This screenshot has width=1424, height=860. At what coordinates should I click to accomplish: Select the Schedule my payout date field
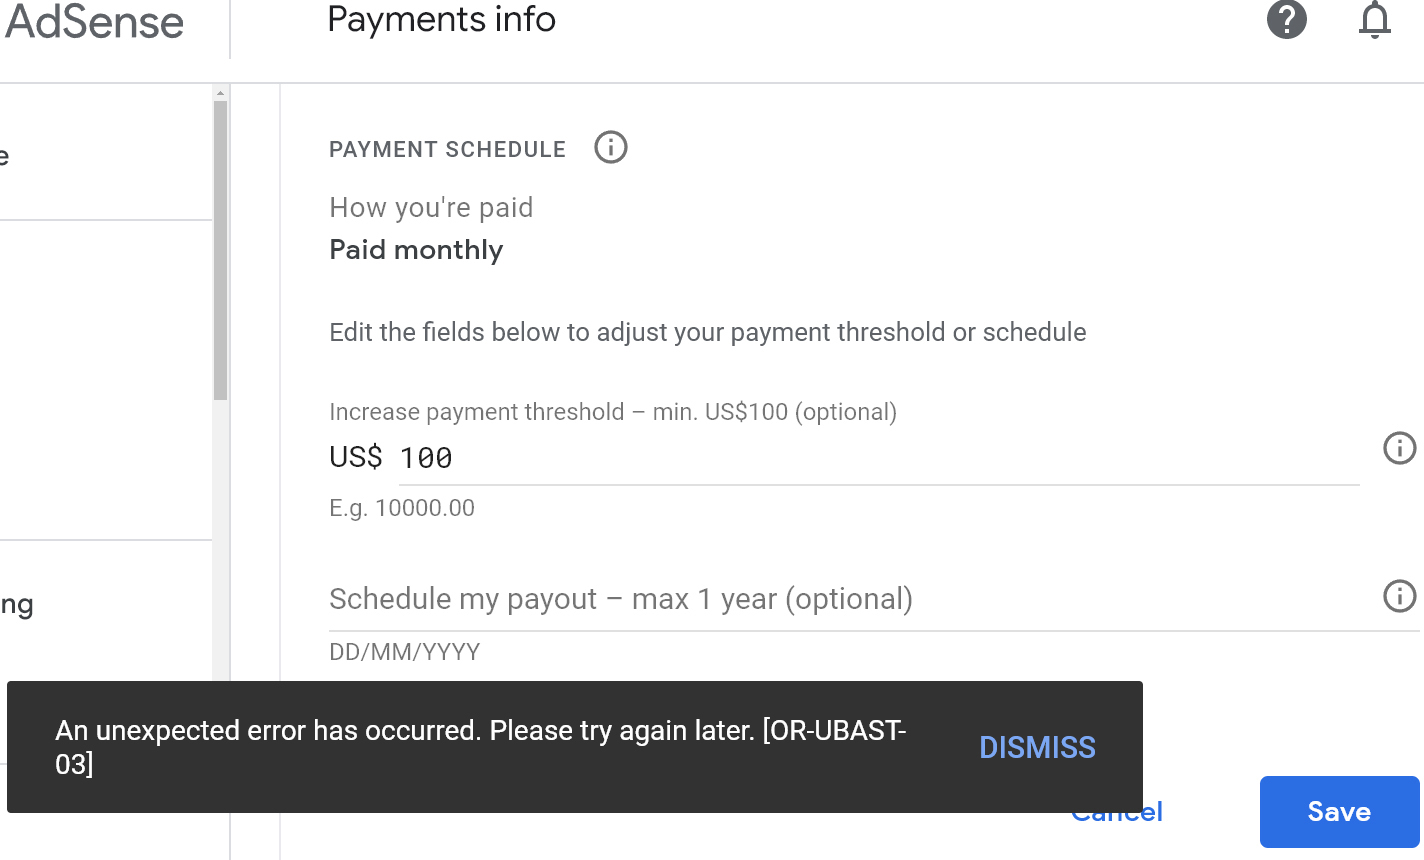[x=874, y=599]
